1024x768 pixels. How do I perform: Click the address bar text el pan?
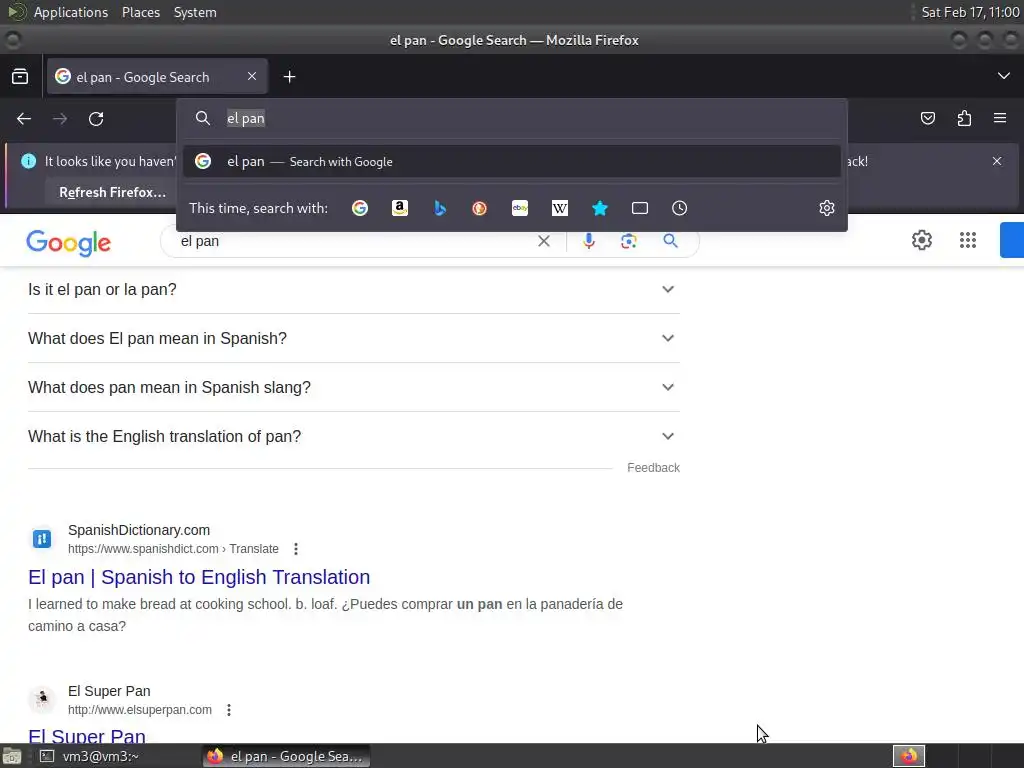pos(246,118)
